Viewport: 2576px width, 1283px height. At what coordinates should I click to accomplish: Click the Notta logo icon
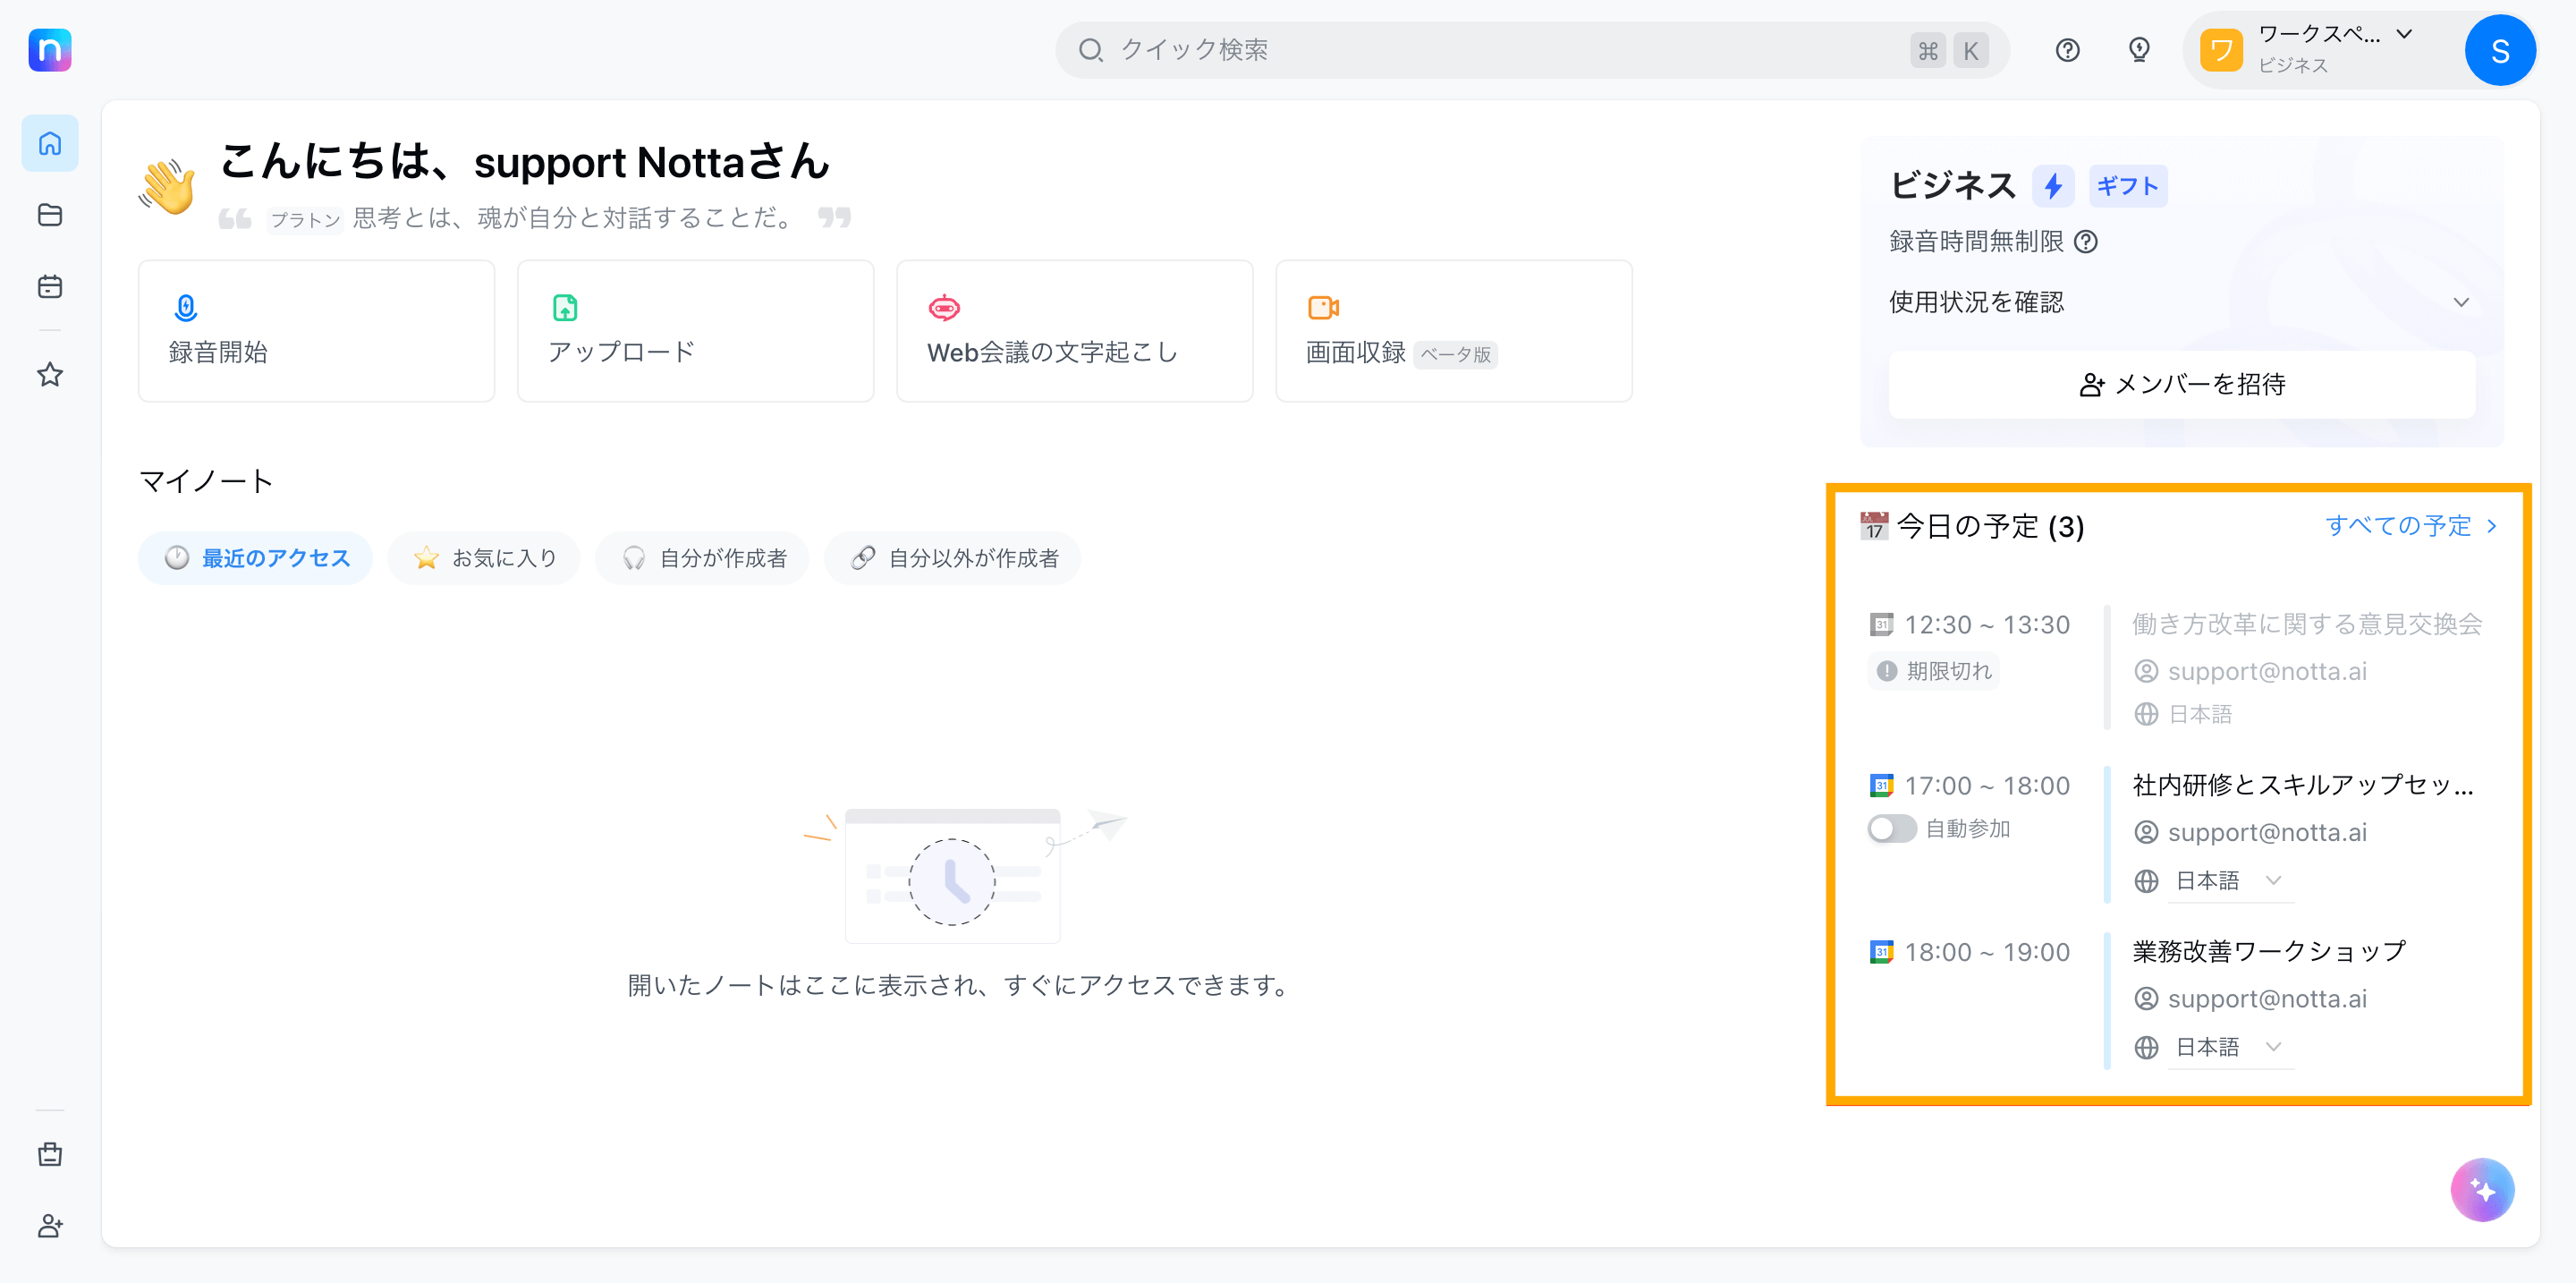(50, 50)
